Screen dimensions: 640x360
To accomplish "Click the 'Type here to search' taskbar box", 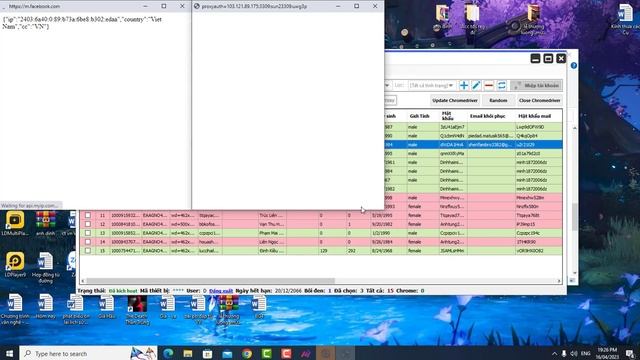I will tap(88, 353).
